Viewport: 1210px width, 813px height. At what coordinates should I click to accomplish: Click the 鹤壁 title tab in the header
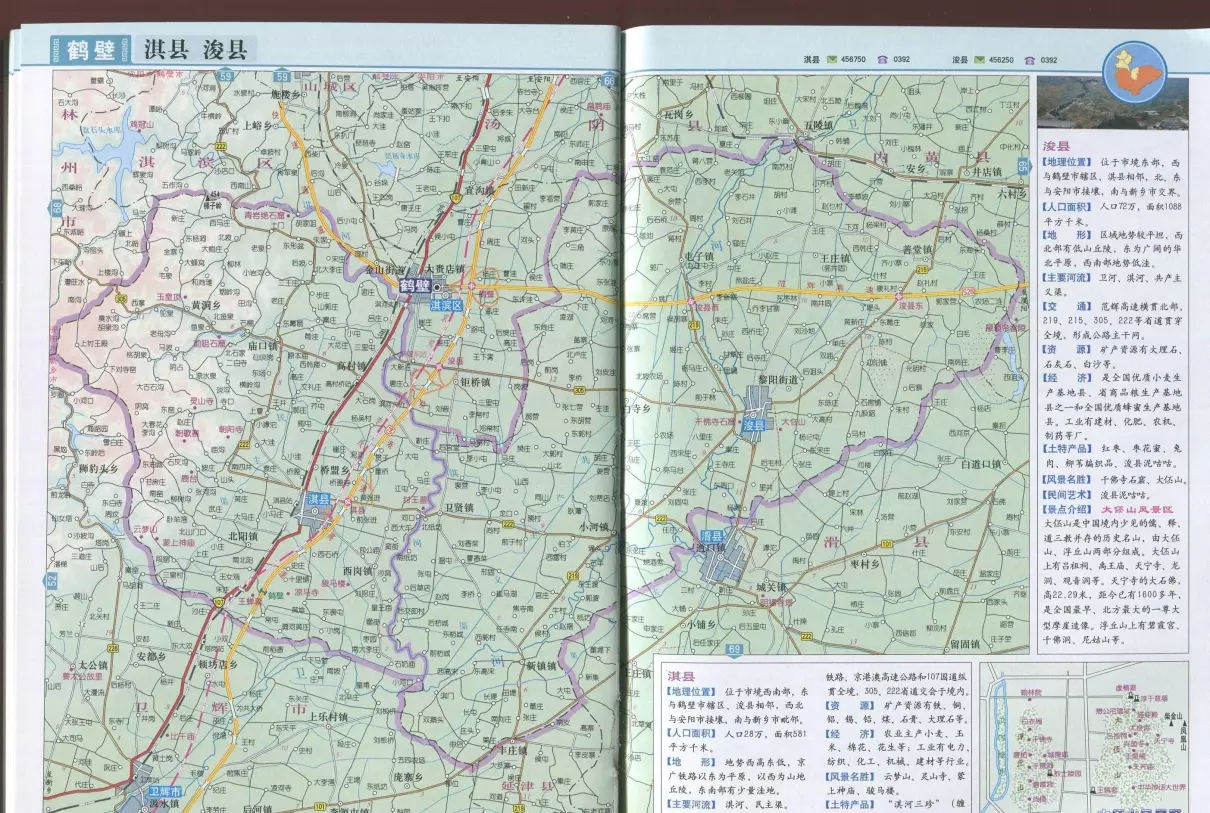click(x=90, y=49)
